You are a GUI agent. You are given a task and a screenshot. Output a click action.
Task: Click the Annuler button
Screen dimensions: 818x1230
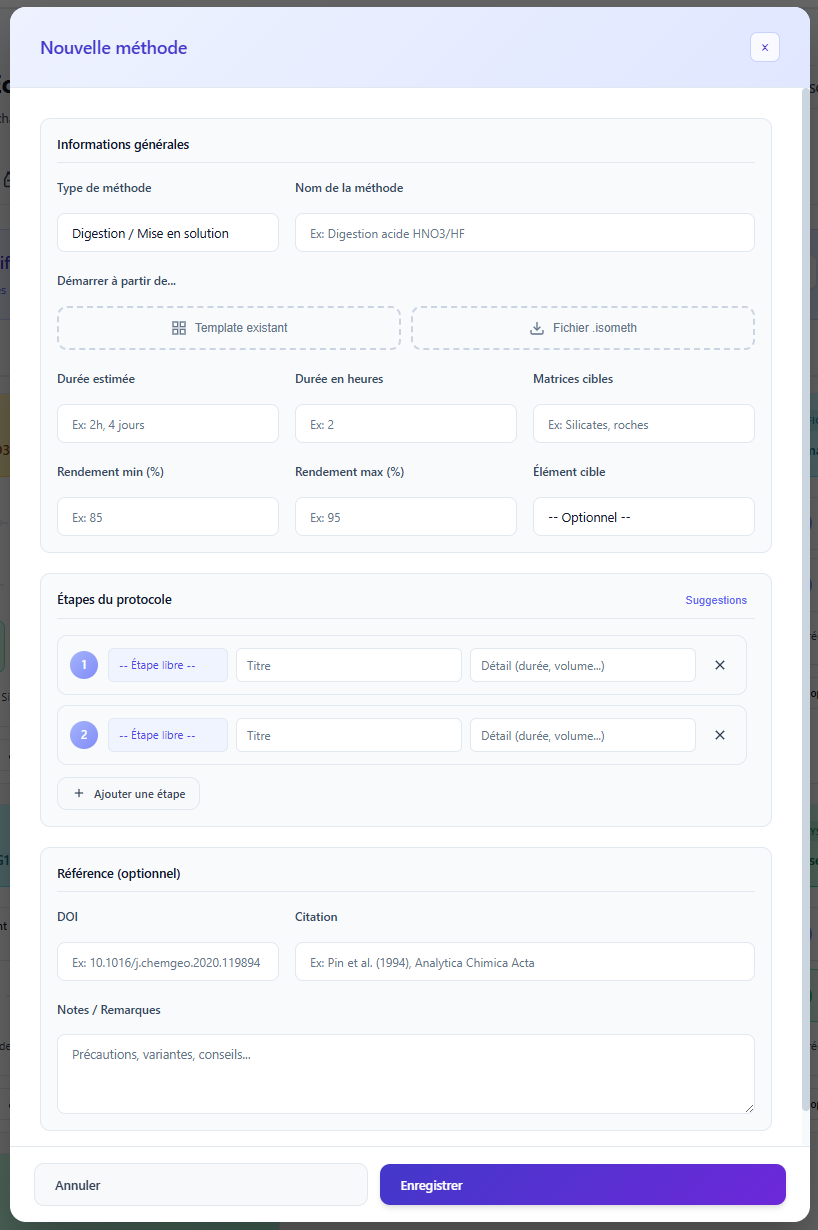[201, 1185]
